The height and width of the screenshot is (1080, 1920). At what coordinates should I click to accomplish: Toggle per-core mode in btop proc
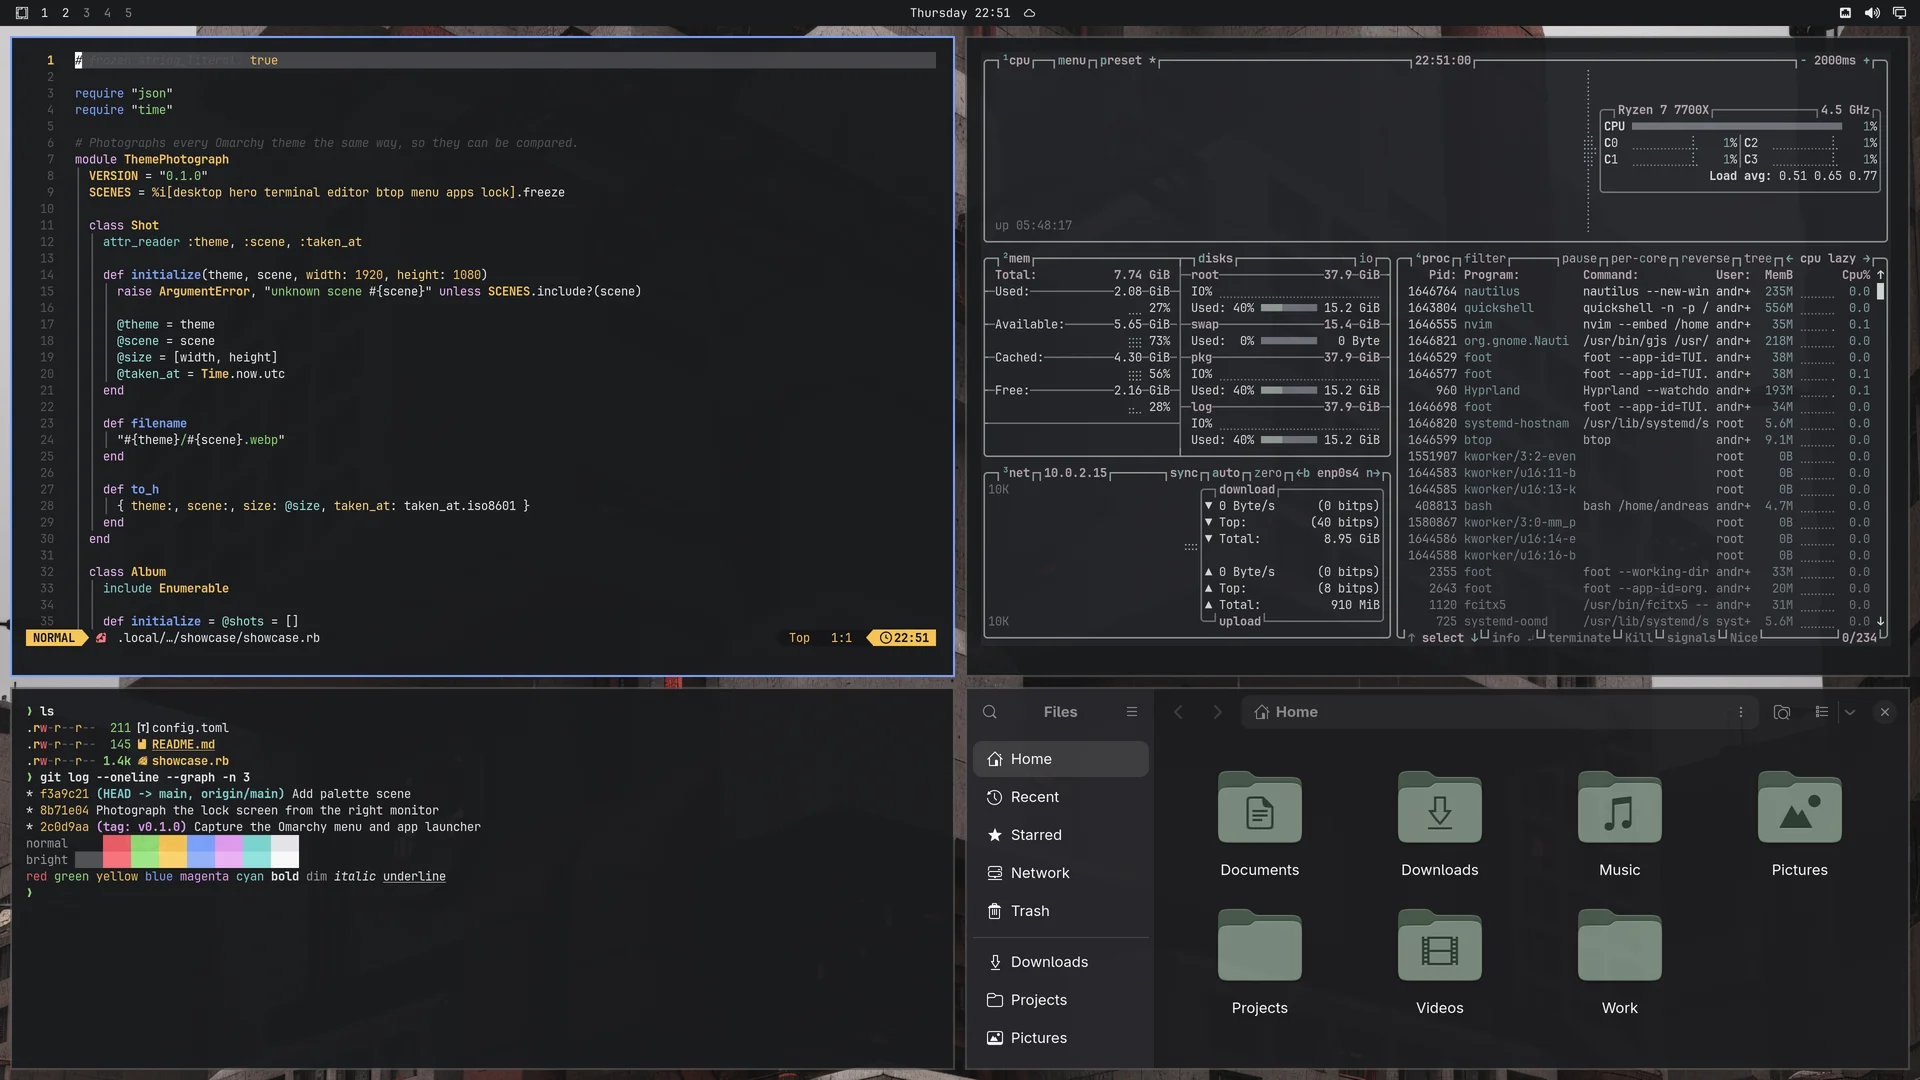(x=1638, y=258)
